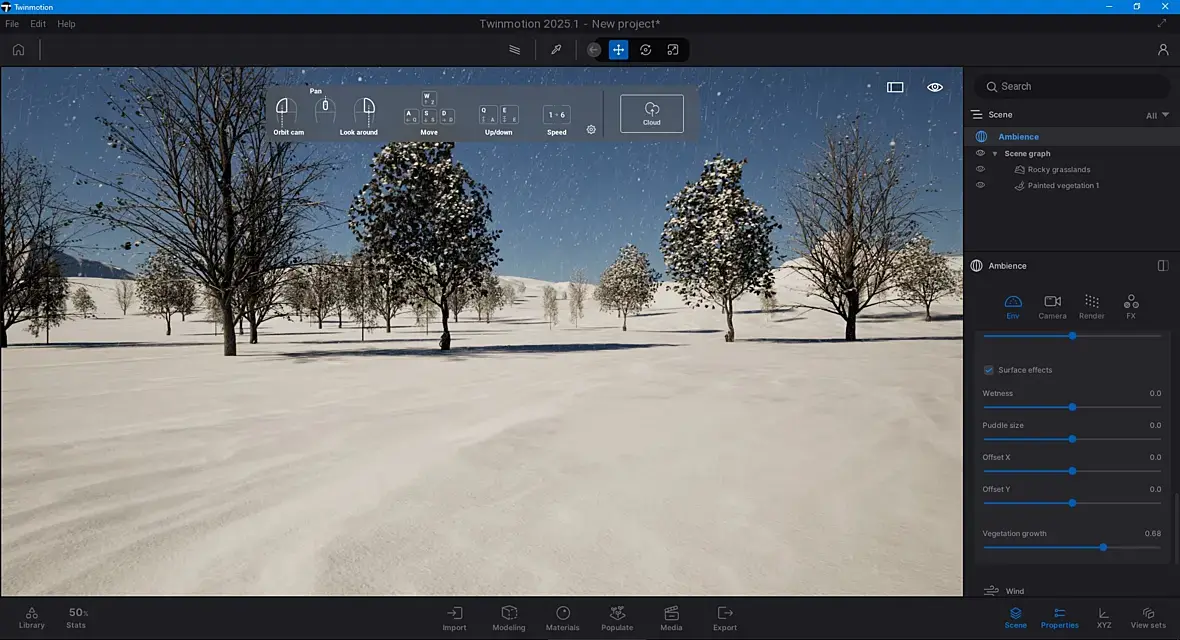Screen dimensions: 1180x640
Task: Click the Speed 1-6 key icon
Action: [x=556, y=114]
